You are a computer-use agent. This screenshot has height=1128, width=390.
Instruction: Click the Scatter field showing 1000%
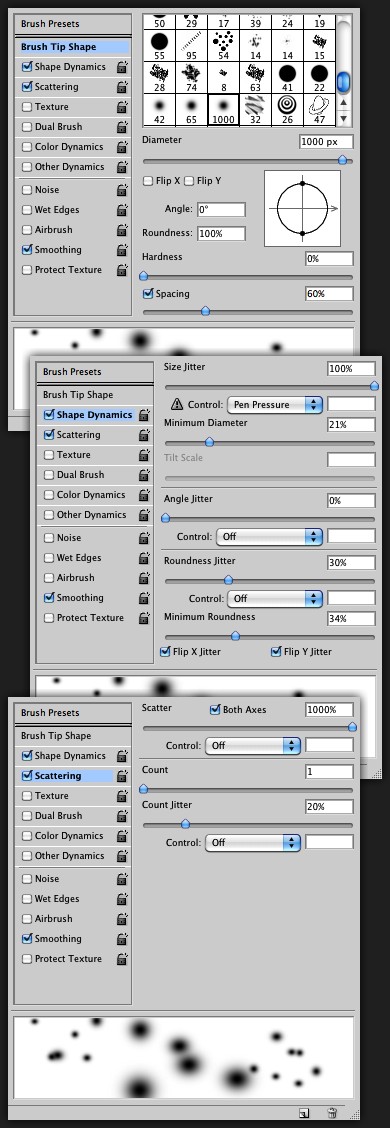[329, 710]
